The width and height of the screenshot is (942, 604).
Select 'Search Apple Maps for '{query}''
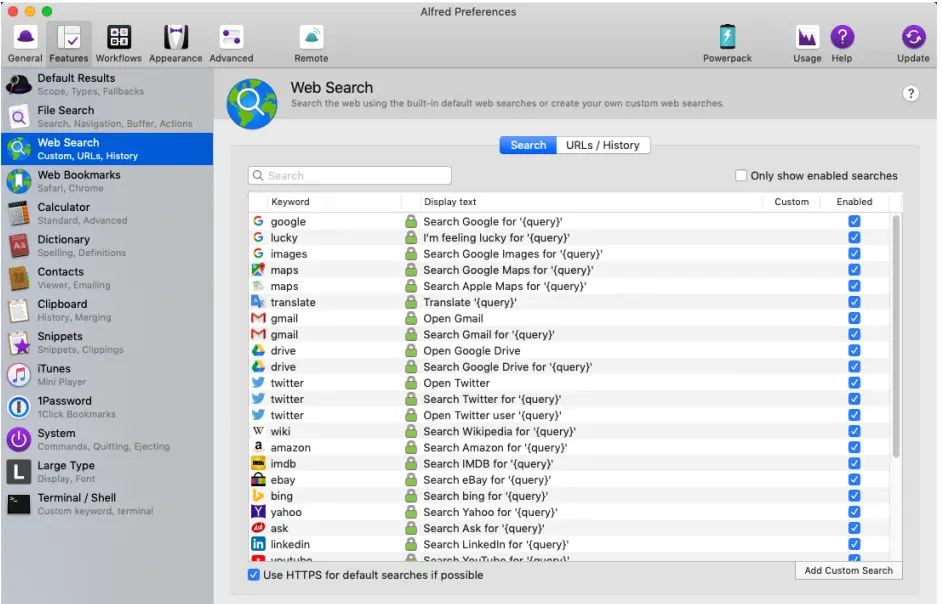click(505, 286)
